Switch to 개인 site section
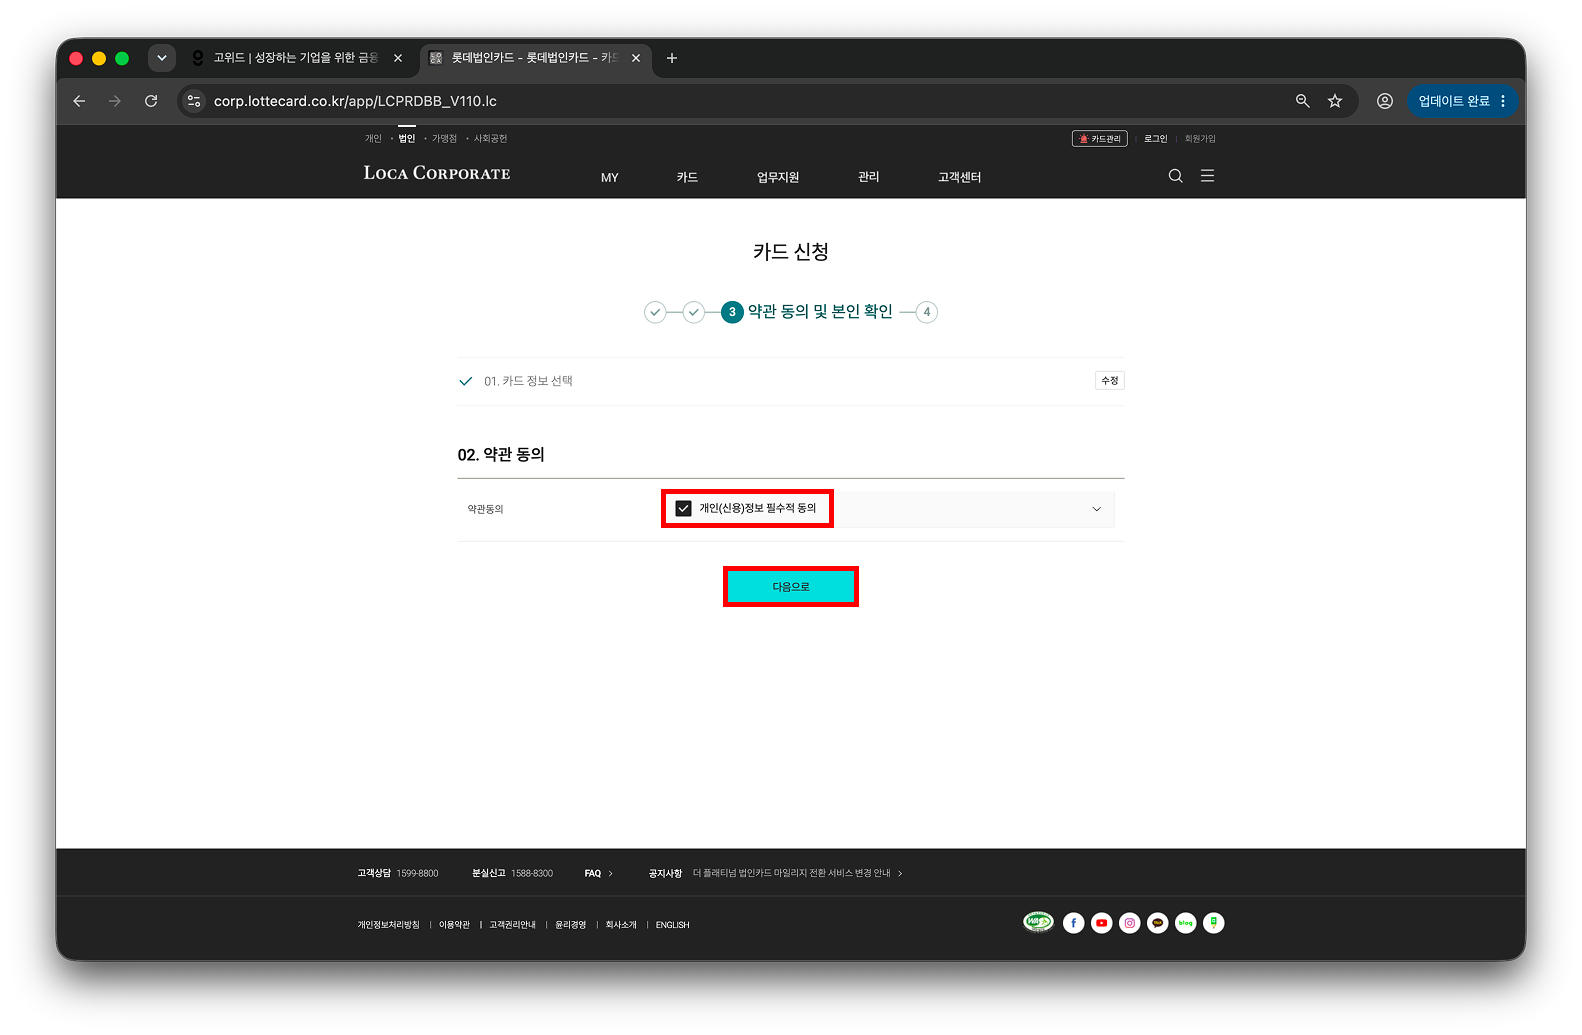The height and width of the screenshot is (1035, 1582). point(373,139)
